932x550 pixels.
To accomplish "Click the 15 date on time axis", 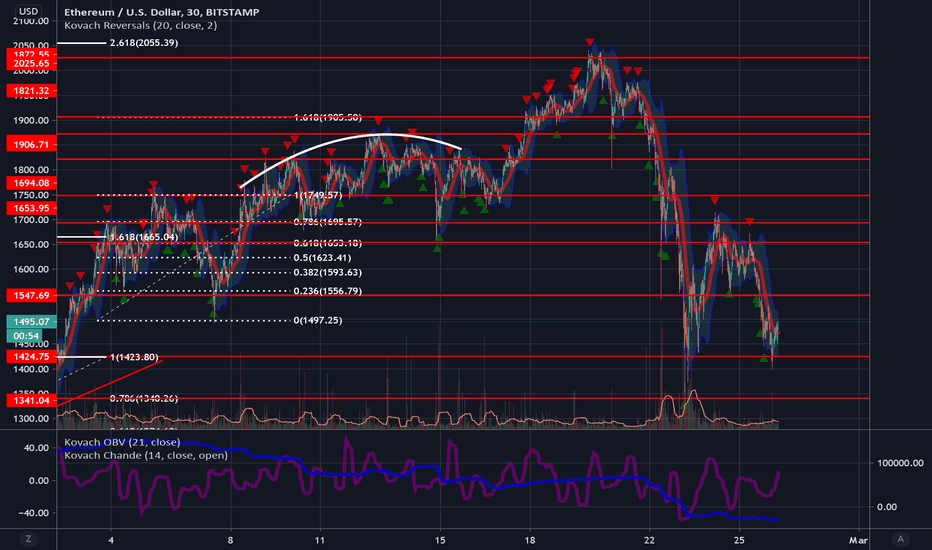I will [x=440, y=540].
